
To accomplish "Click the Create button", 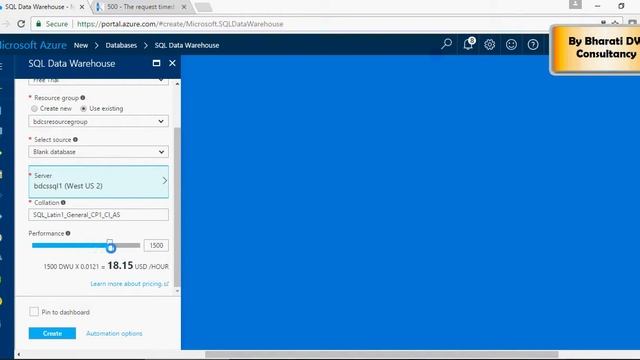I will tap(52, 333).
